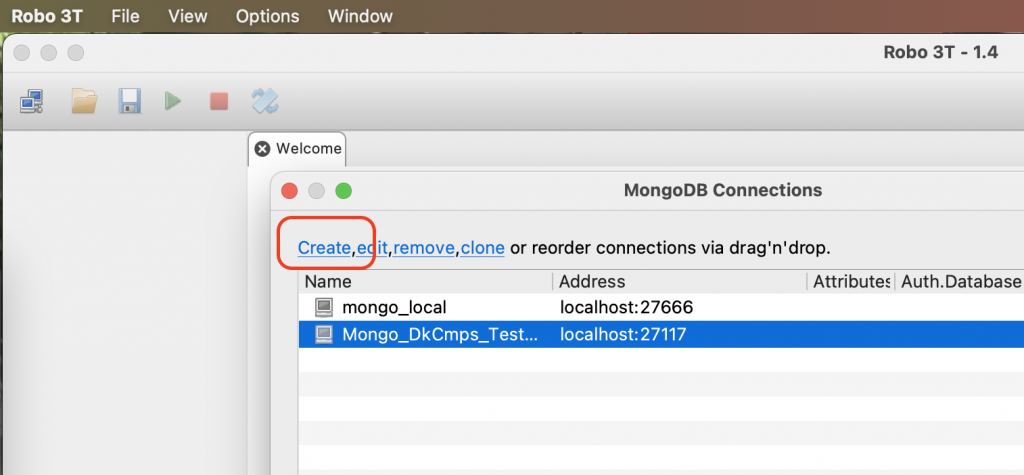Close the Welcome tab with its X icon
Viewport: 1024px width, 475px height.
click(262, 149)
